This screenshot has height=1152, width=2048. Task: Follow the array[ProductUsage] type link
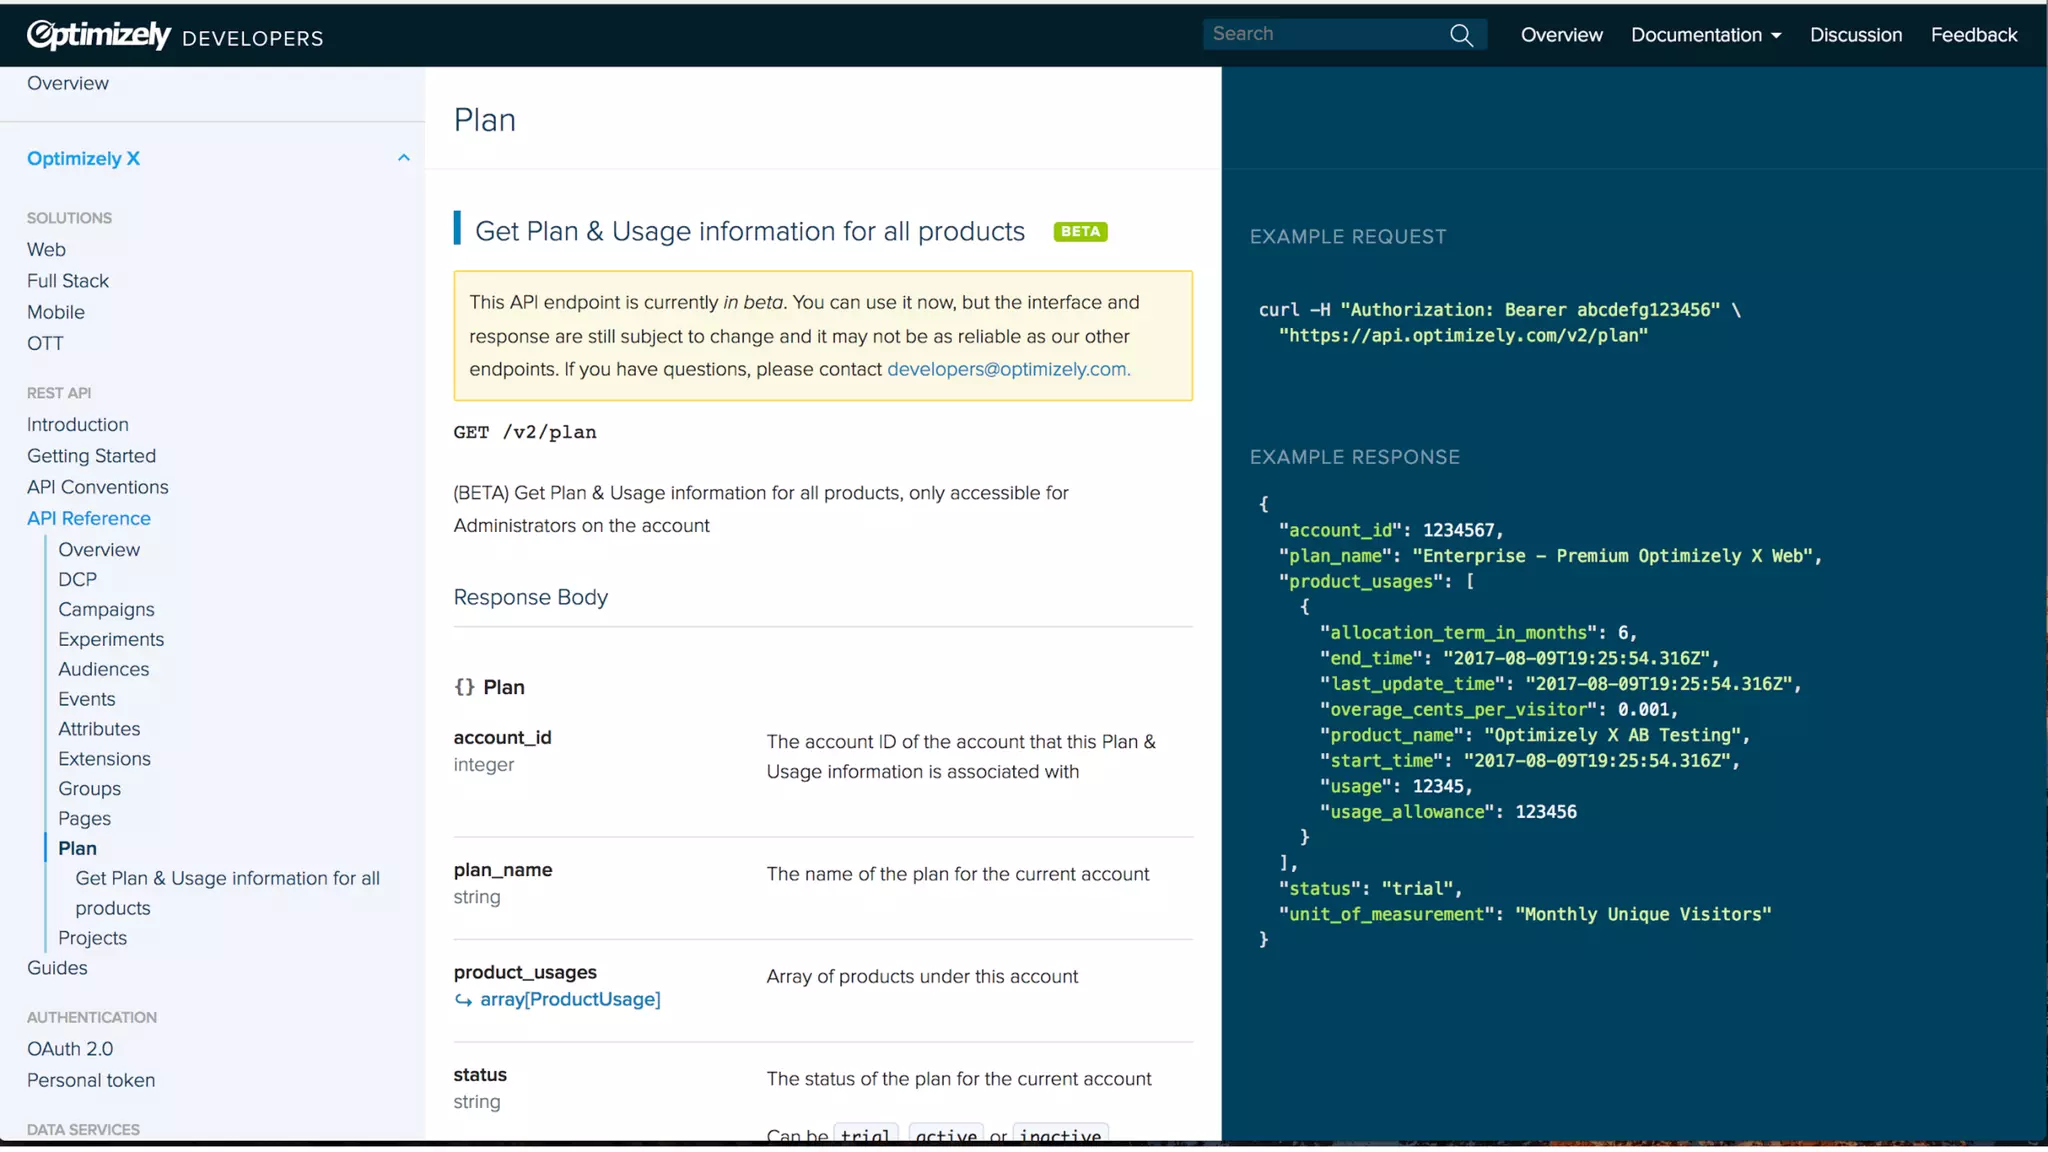(x=570, y=999)
